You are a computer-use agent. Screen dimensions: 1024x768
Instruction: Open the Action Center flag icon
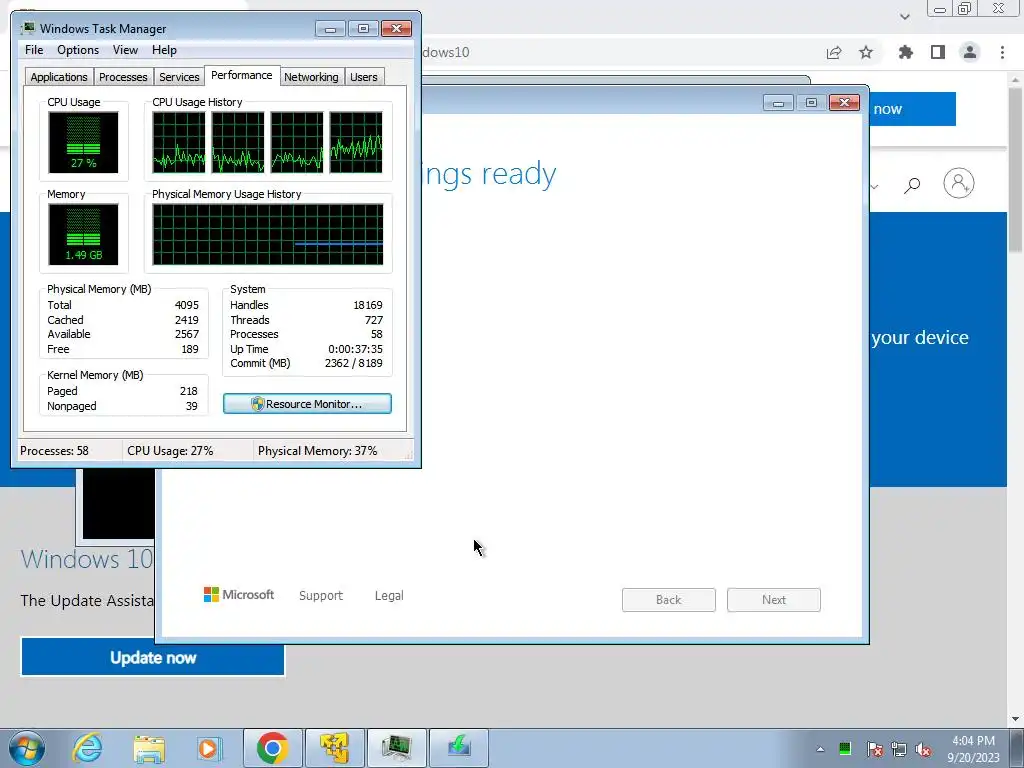tap(875, 749)
